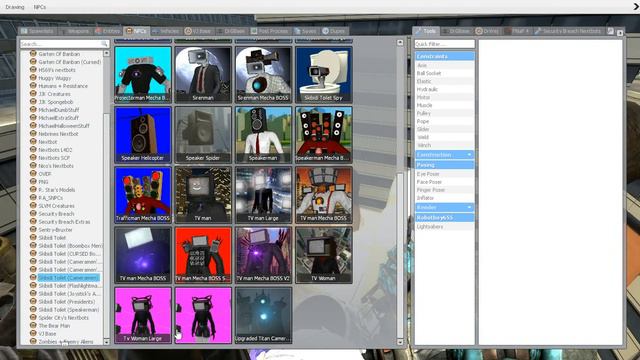Spawn the Skibidi Toilet Spy NPC
The width and height of the screenshot is (640, 360).
324,74
